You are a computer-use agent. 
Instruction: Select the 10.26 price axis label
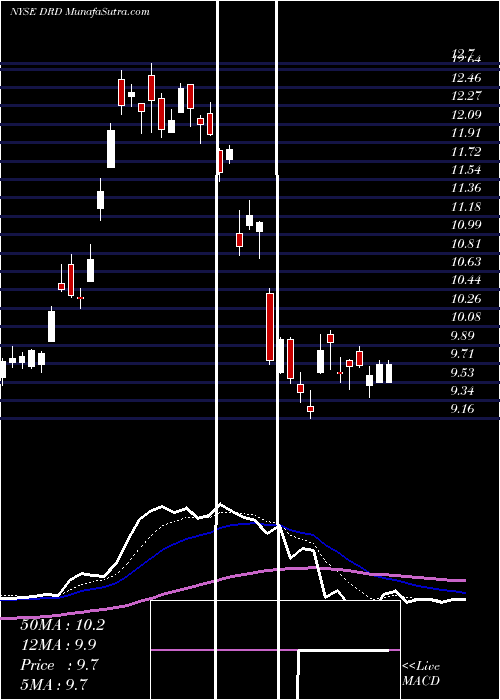point(466,299)
